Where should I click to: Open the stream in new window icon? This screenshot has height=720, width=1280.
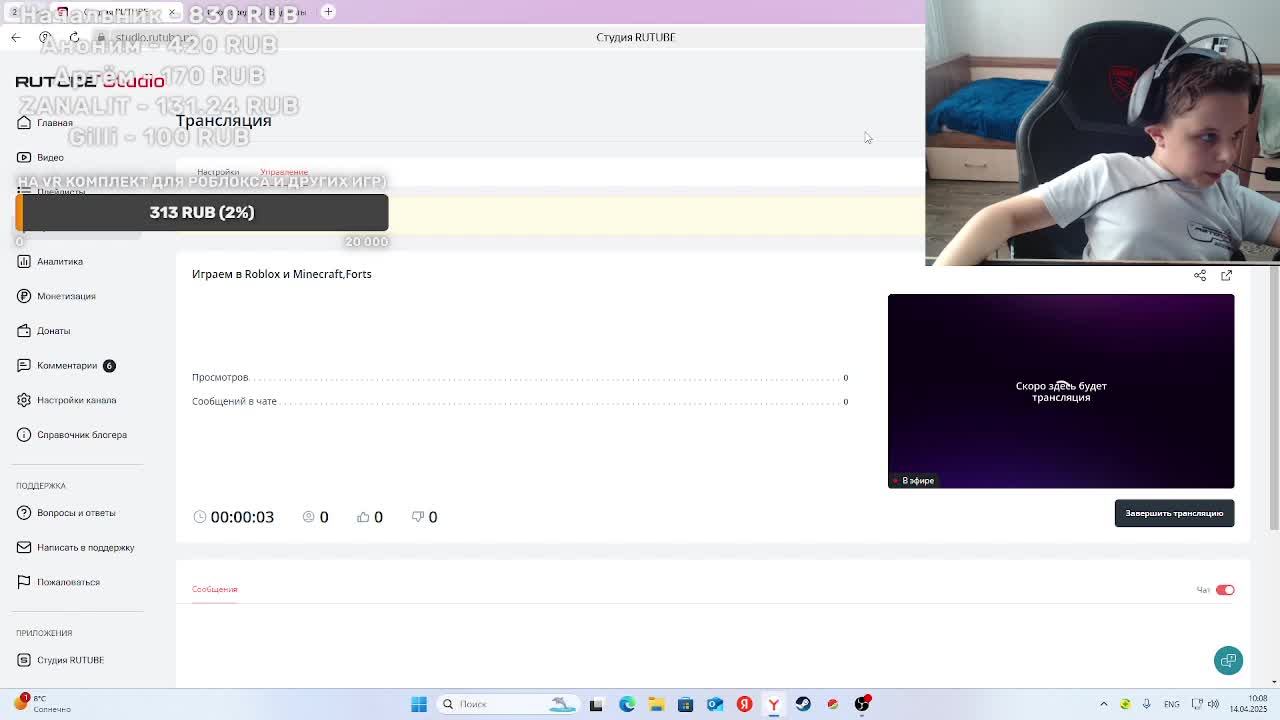tap(1226, 275)
